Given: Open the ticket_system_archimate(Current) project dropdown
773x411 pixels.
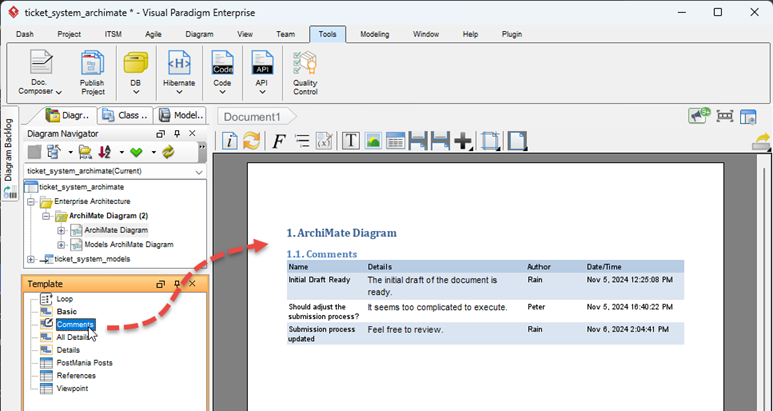Looking at the screenshot, I should coord(199,171).
